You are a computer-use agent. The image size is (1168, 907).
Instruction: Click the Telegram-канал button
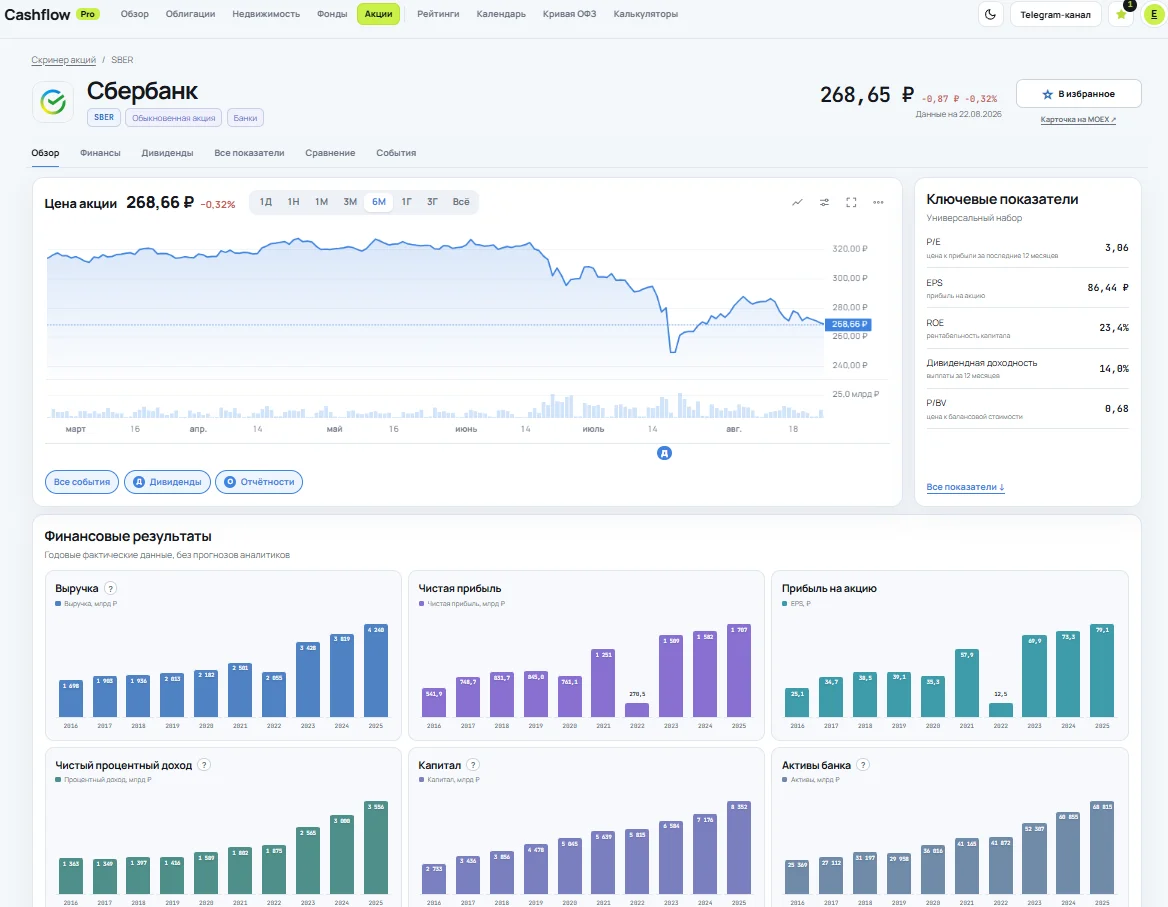[x=1056, y=14]
